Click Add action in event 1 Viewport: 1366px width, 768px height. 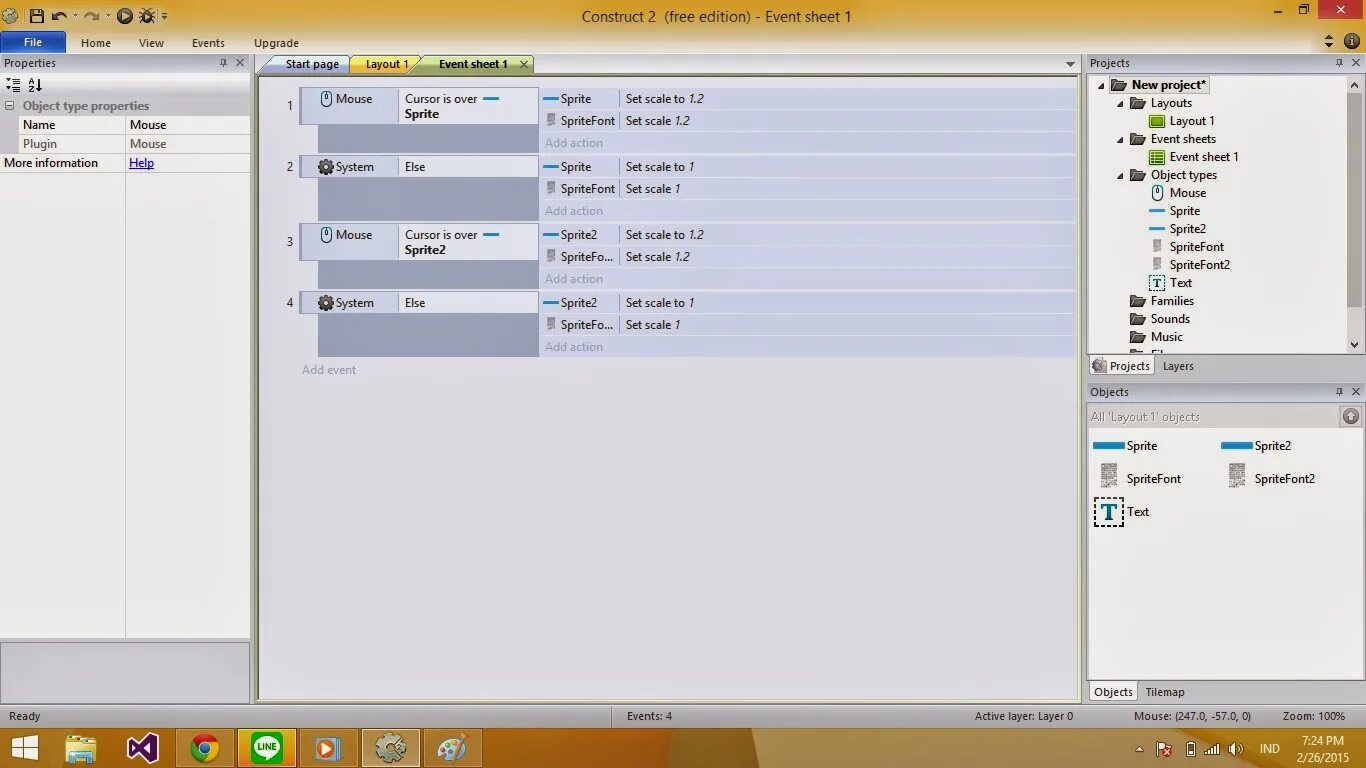point(574,143)
